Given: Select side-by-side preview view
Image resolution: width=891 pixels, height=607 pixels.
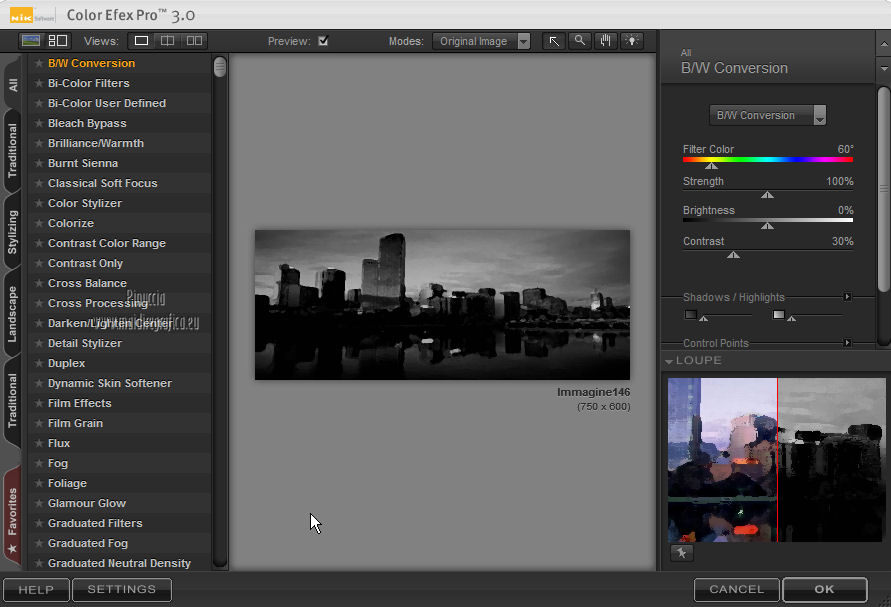Looking at the screenshot, I should (194, 41).
